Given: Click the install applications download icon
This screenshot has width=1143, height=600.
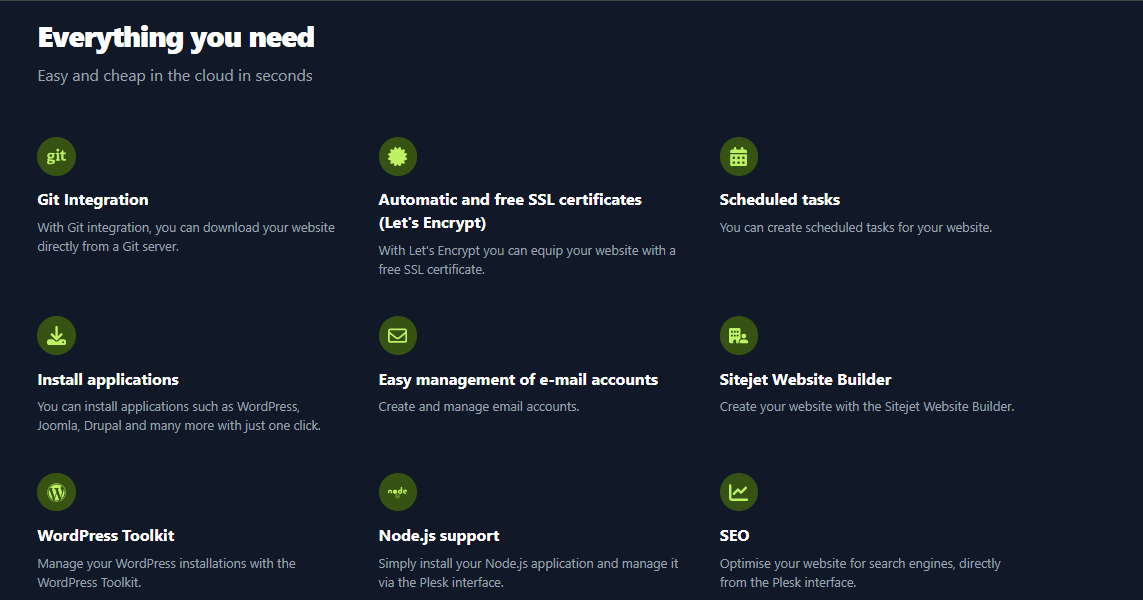Looking at the screenshot, I should tap(56, 335).
